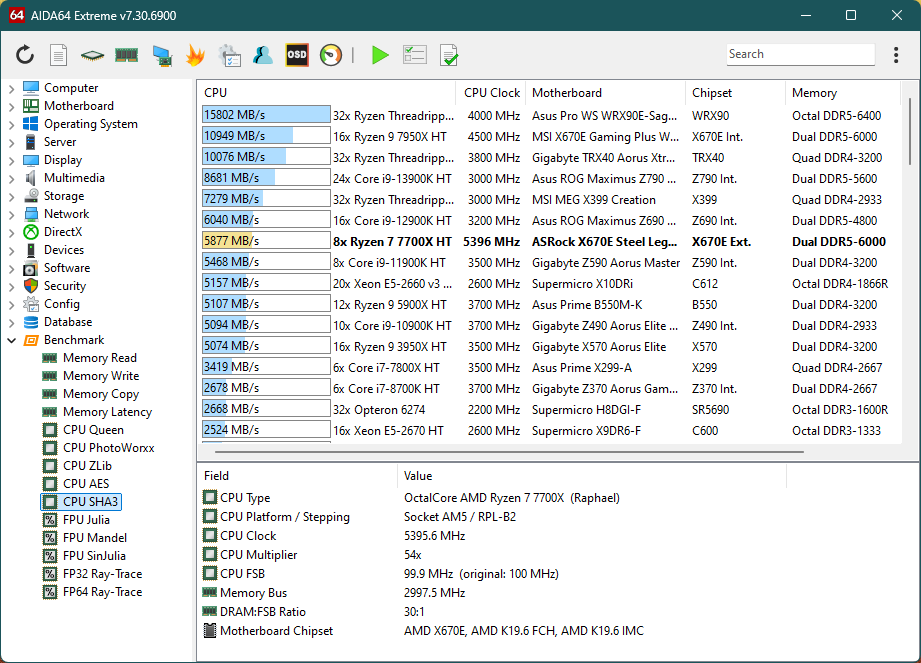Open the FP32 Ray-Trace benchmark
This screenshot has width=921, height=663.
point(103,574)
